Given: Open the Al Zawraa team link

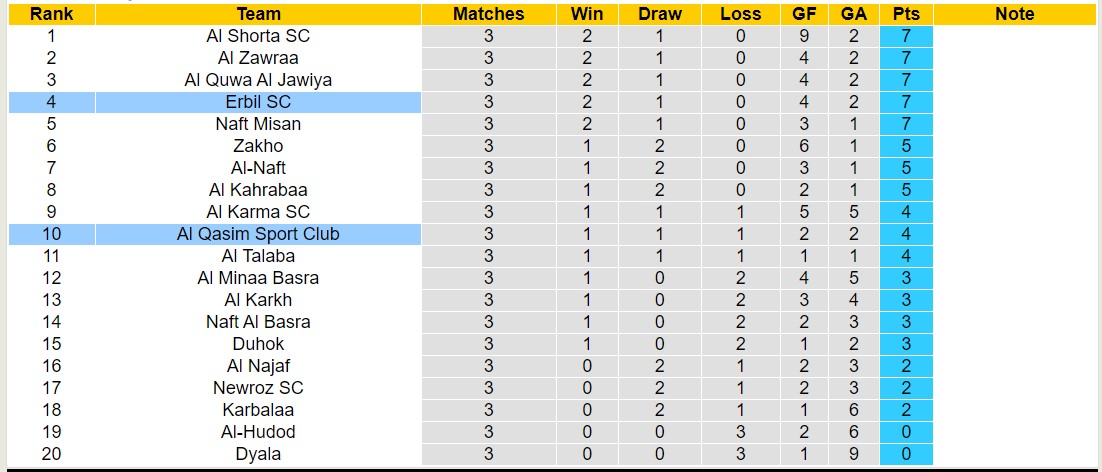Looking at the screenshot, I should pyautogui.click(x=258, y=58).
